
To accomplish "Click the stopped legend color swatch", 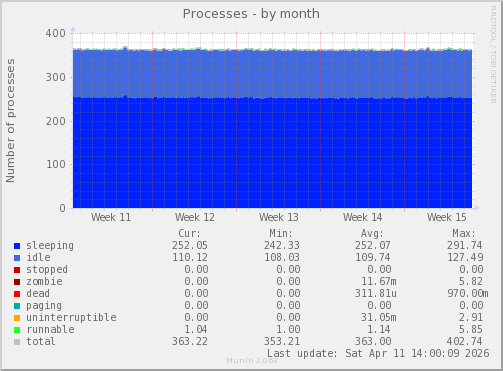I will (17, 270).
